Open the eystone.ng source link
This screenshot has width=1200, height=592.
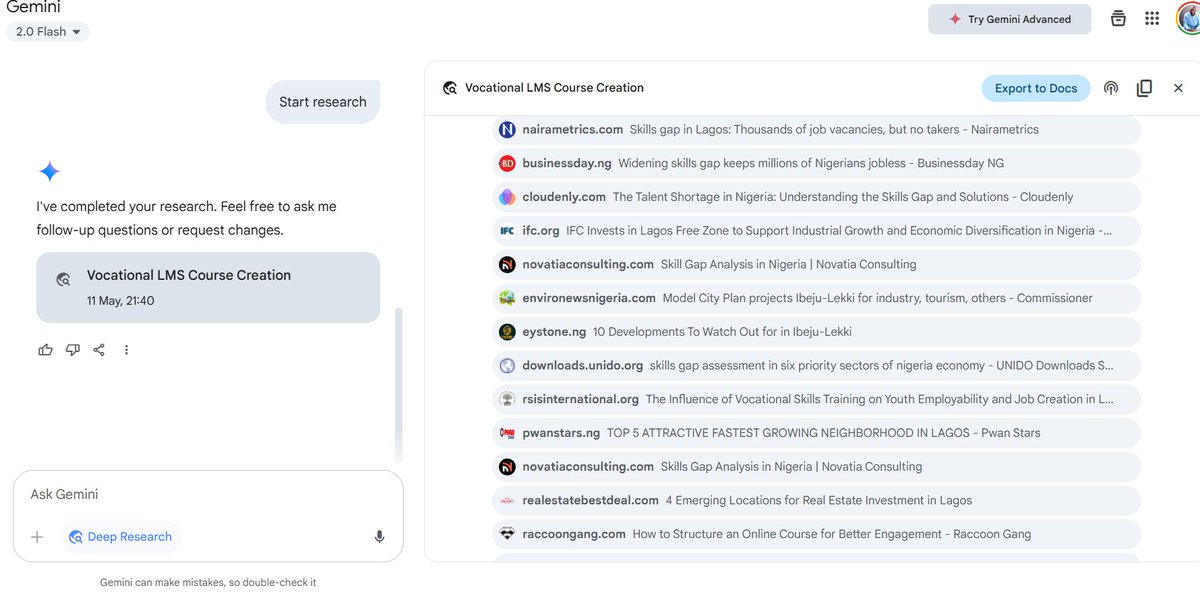click(x=817, y=331)
